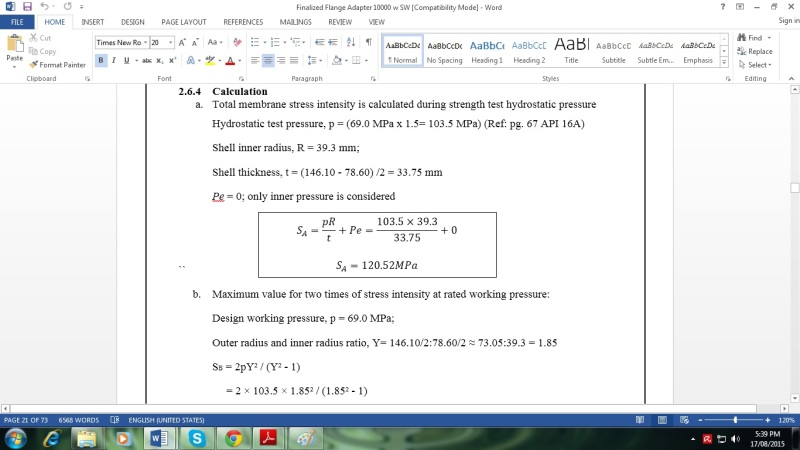Open the Font dialog launcher
The image size is (800, 450).
click(241, 79)
